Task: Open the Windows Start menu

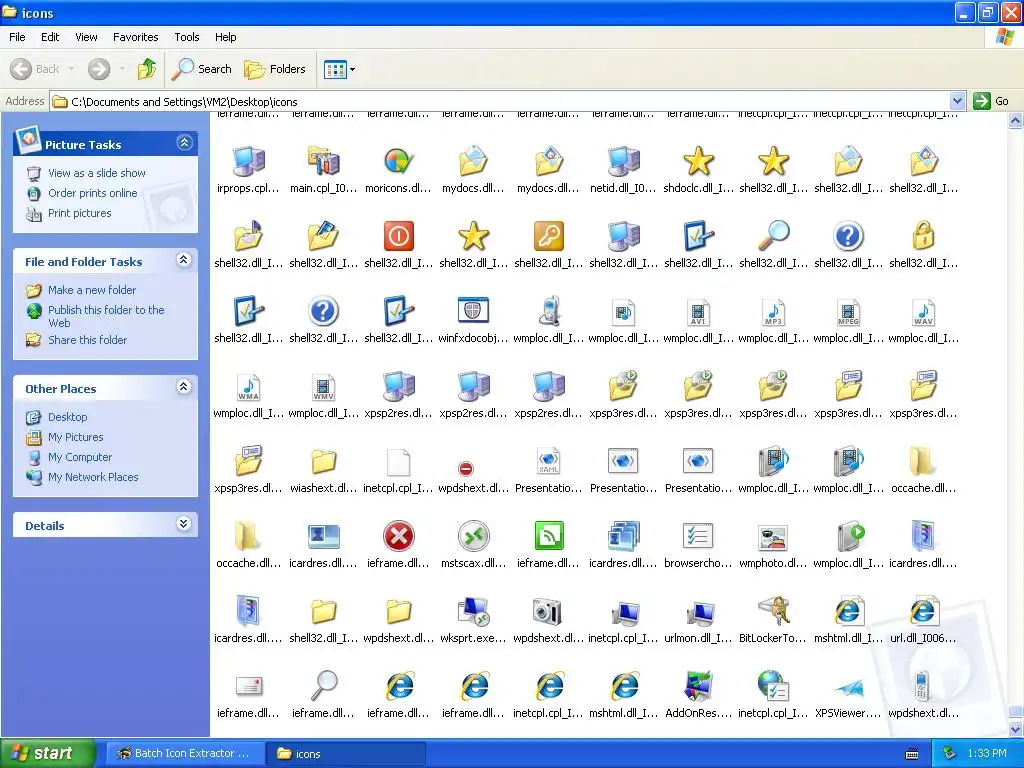Action: pyautogui.click(x=48, y=753)
